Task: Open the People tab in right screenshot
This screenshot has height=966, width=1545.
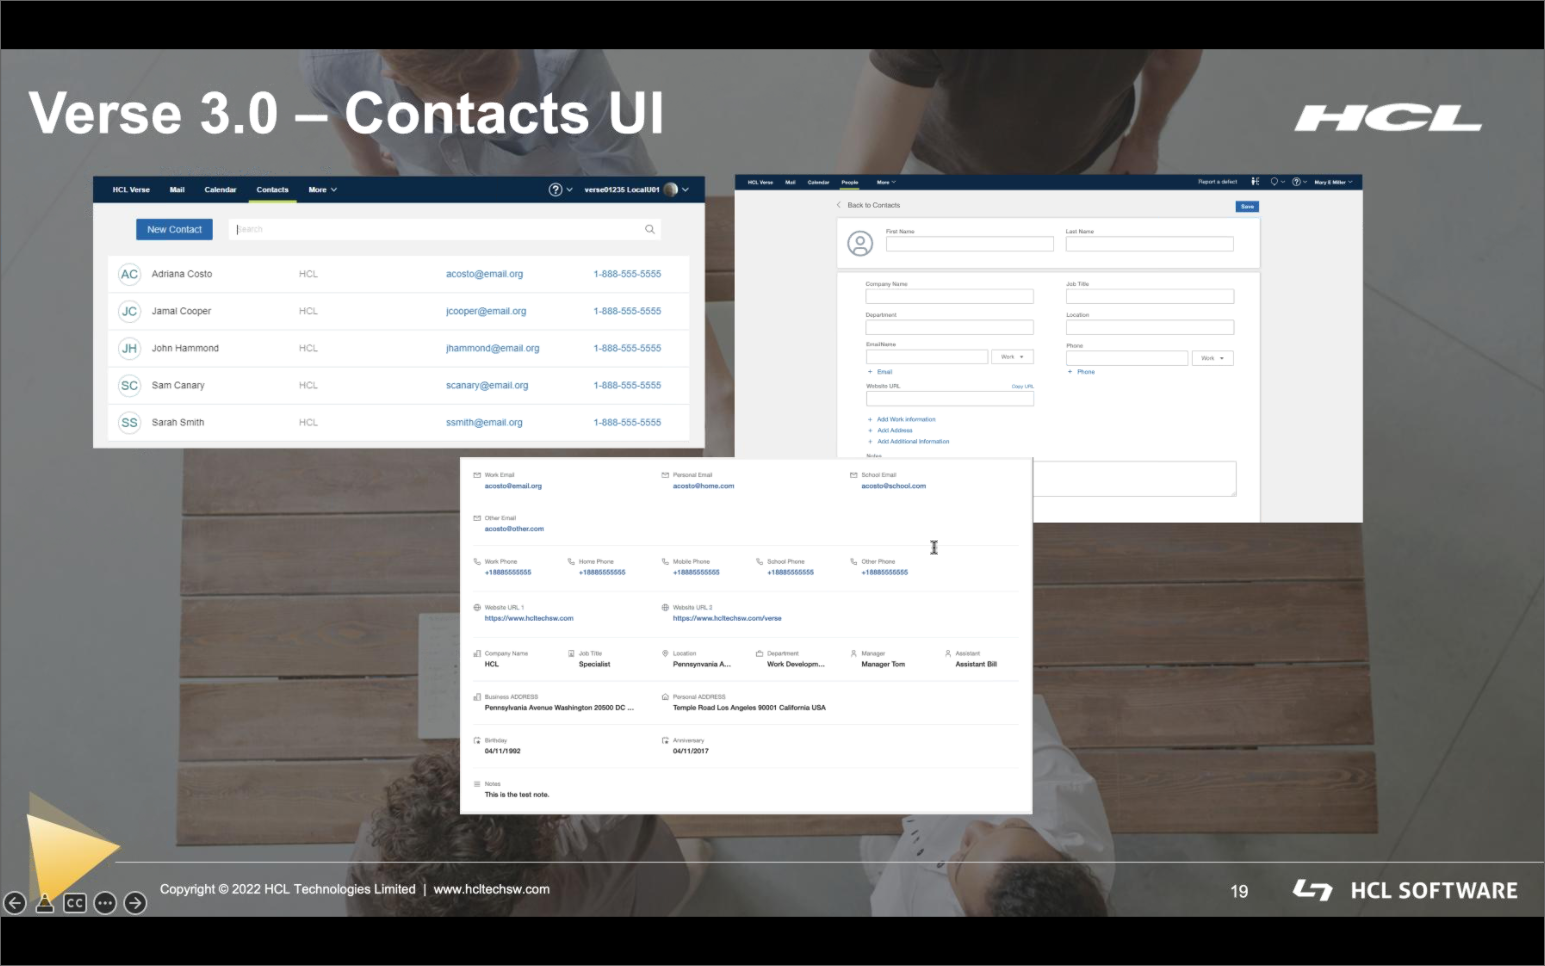Action: (x=850, y=182)
